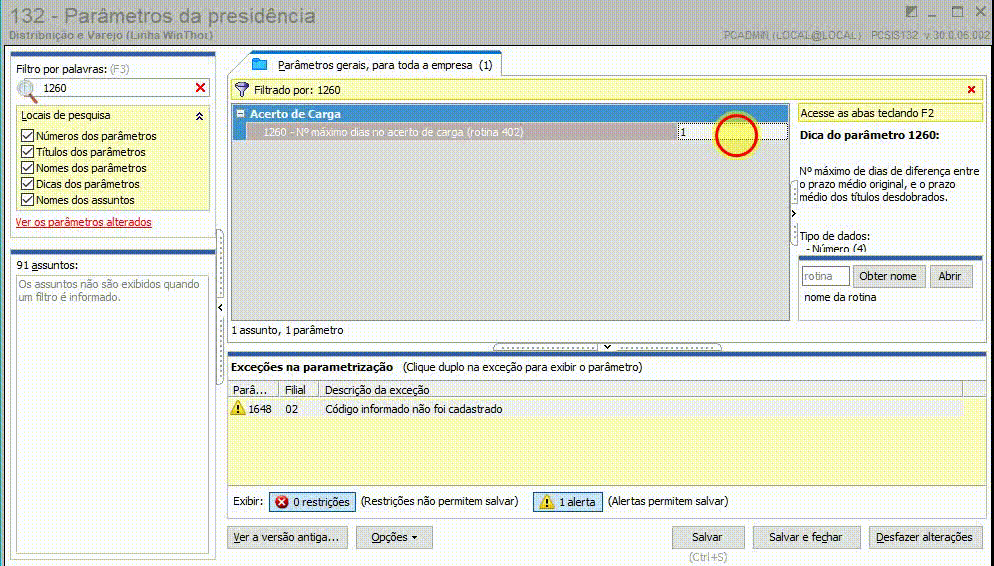Click the warning triangle icon on row 1648
The width and height of the screenshot is (994, 566).
pos(238,408)
